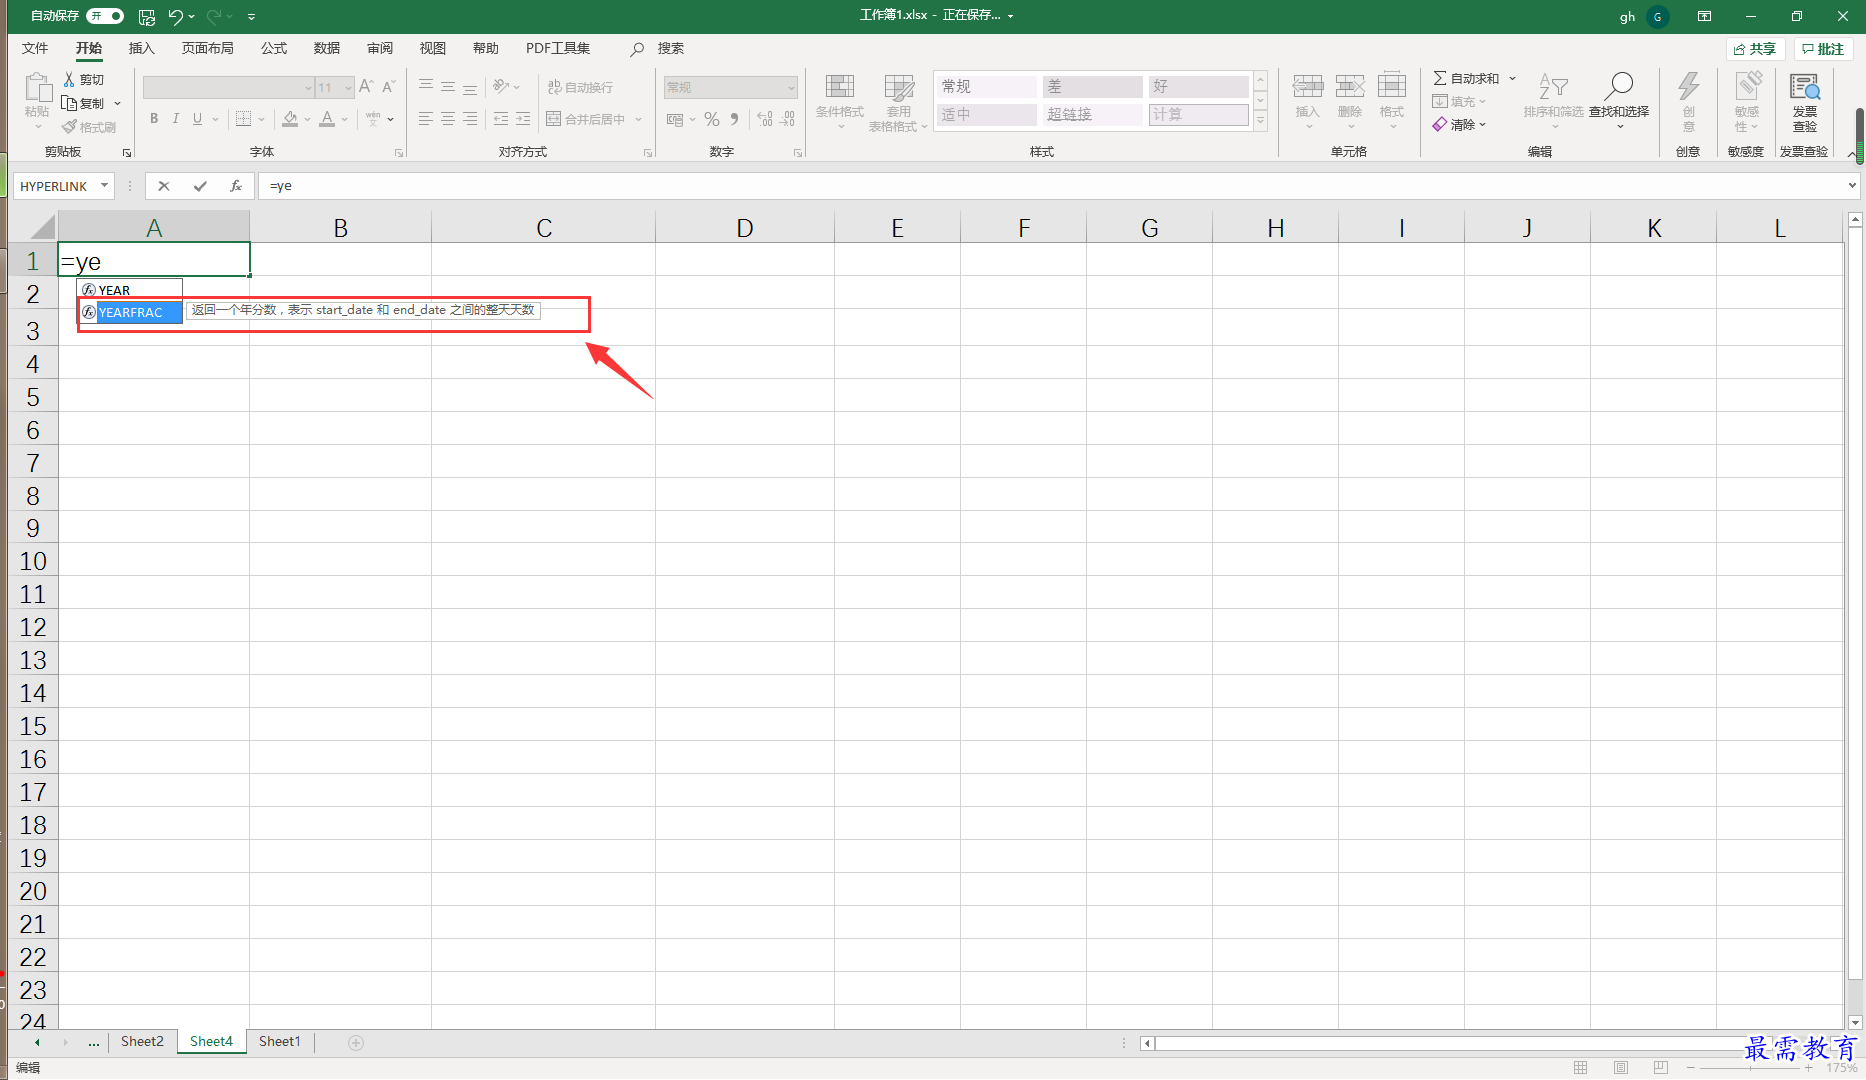Toggle Italic formatting

176,119
